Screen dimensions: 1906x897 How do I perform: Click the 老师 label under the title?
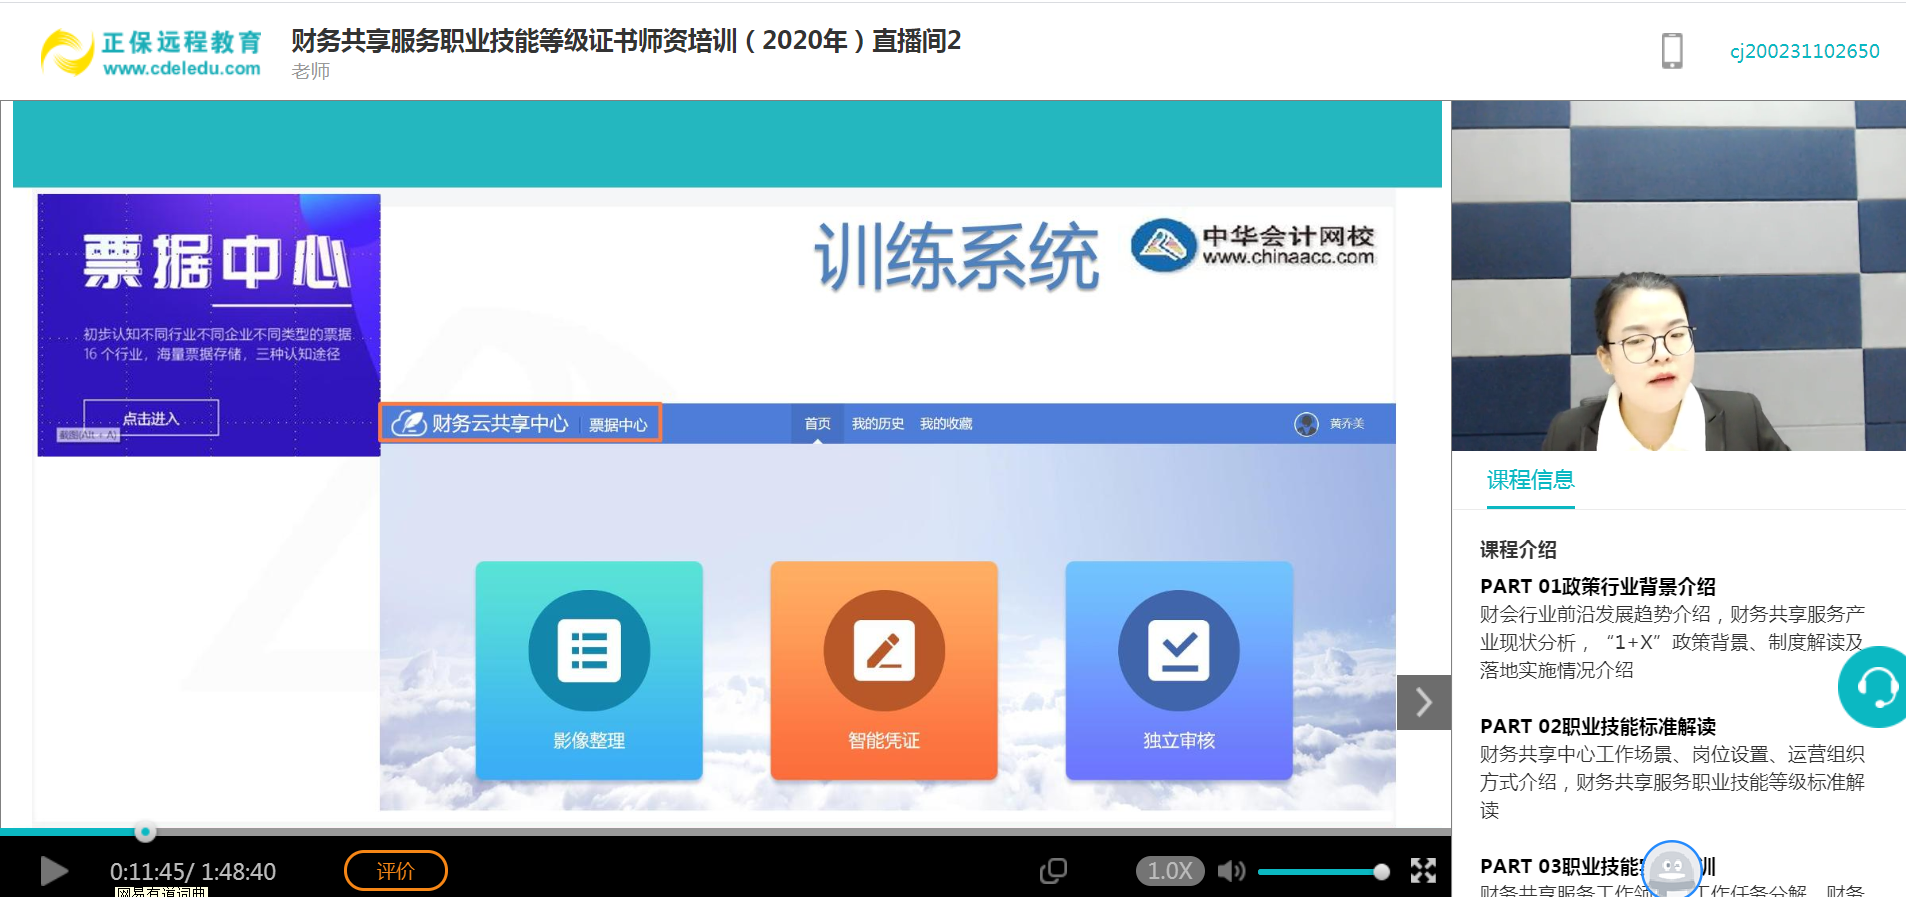click(x=311, y=71)
